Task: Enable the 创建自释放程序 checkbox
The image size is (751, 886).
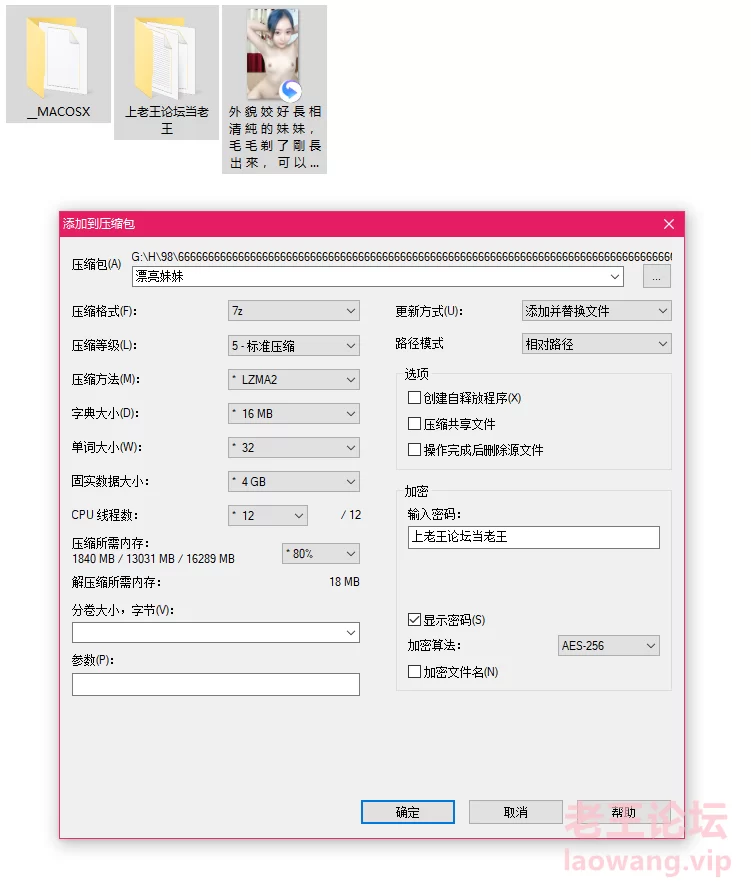Action: coord(415,398)
